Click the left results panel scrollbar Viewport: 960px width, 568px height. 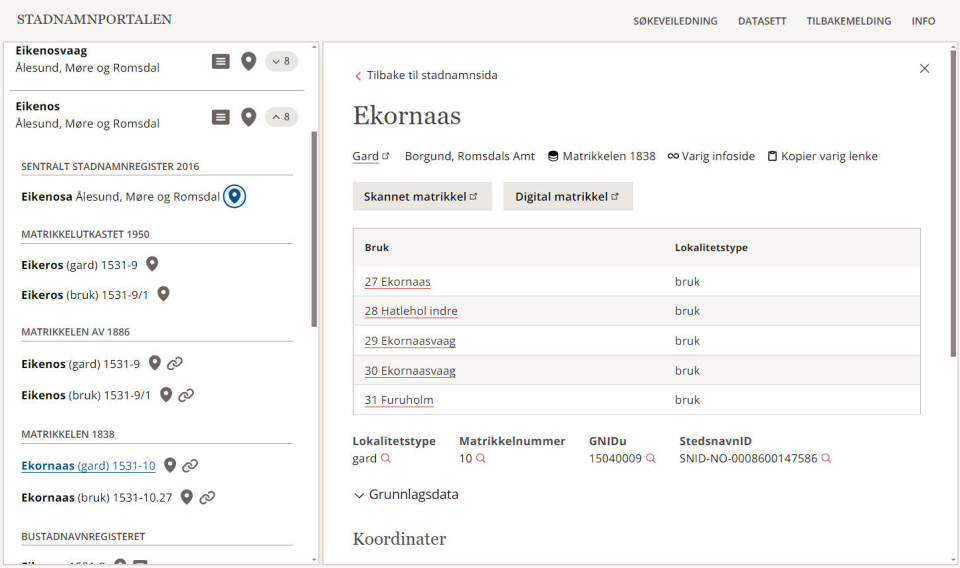pos(315,230)
